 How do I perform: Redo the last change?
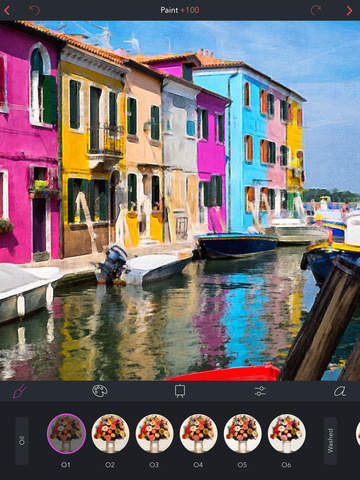pos(316,10)
